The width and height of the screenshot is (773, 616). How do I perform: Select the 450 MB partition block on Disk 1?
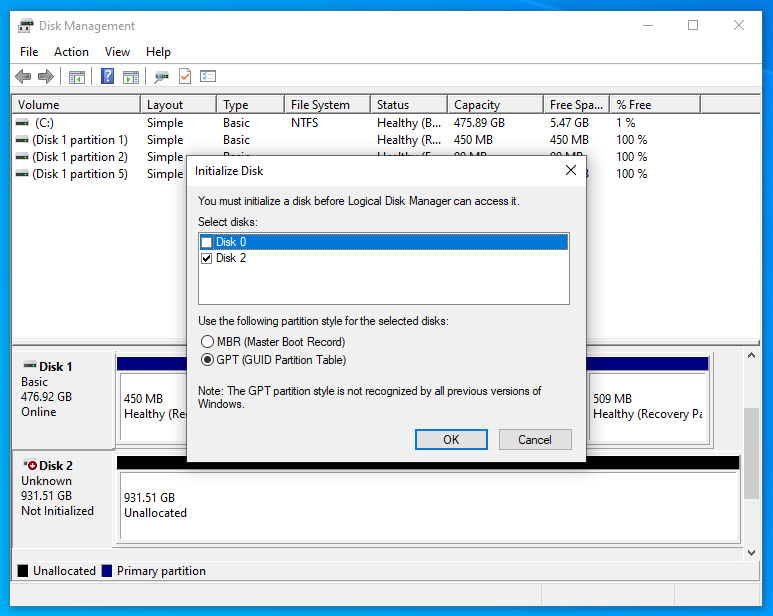153,407
